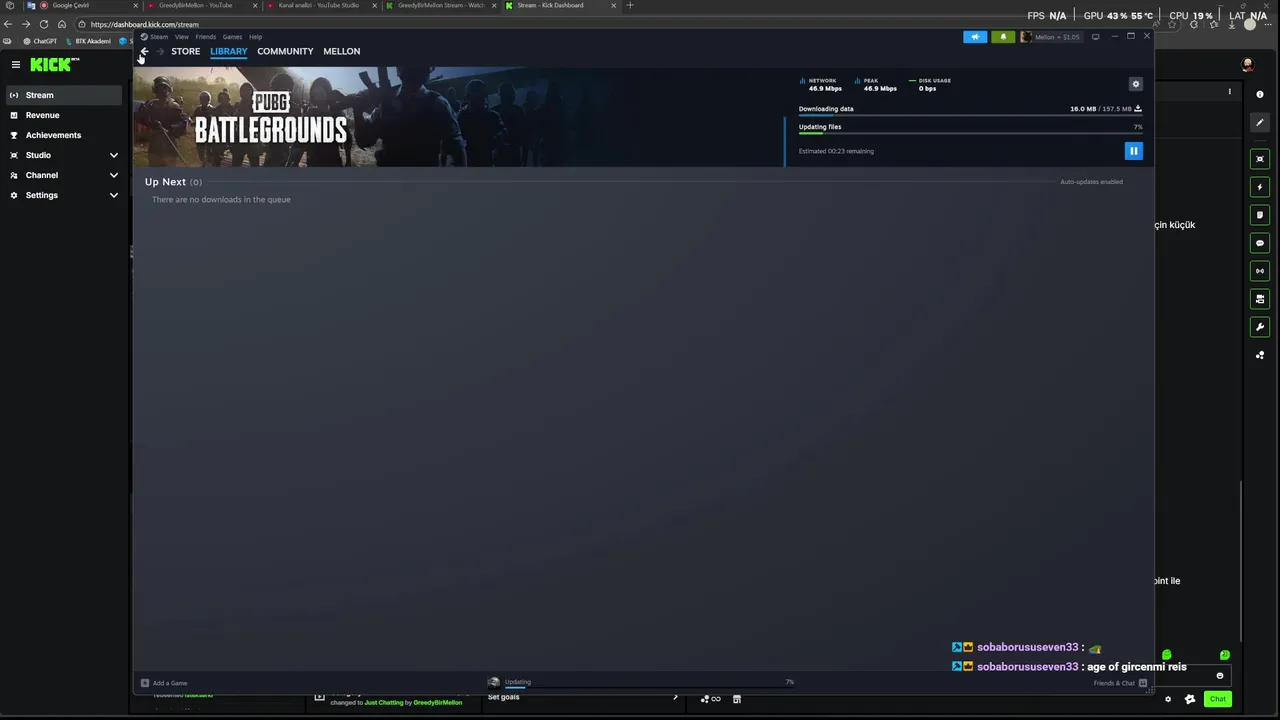The height and width of the screenshot is (720, 1280).
Task: Open Stream in the Kick sidebar
Action: coord(66,95)
